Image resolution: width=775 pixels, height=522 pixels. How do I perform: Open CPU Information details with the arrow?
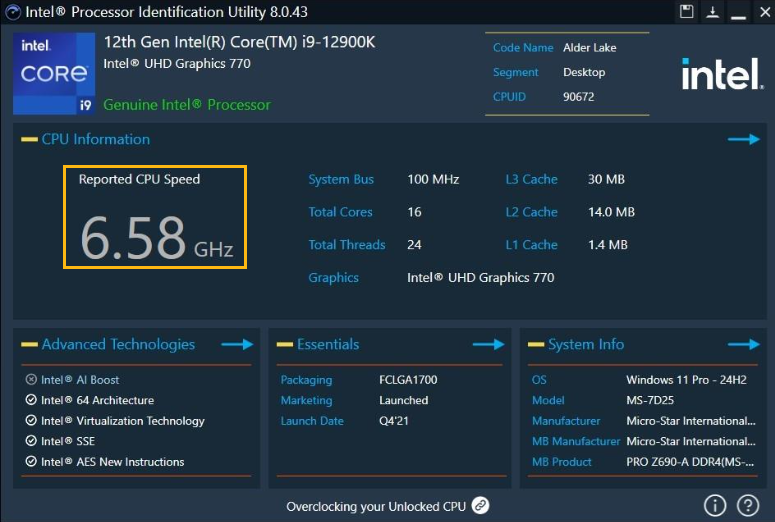pyautogui.click(x=744, y=139)
